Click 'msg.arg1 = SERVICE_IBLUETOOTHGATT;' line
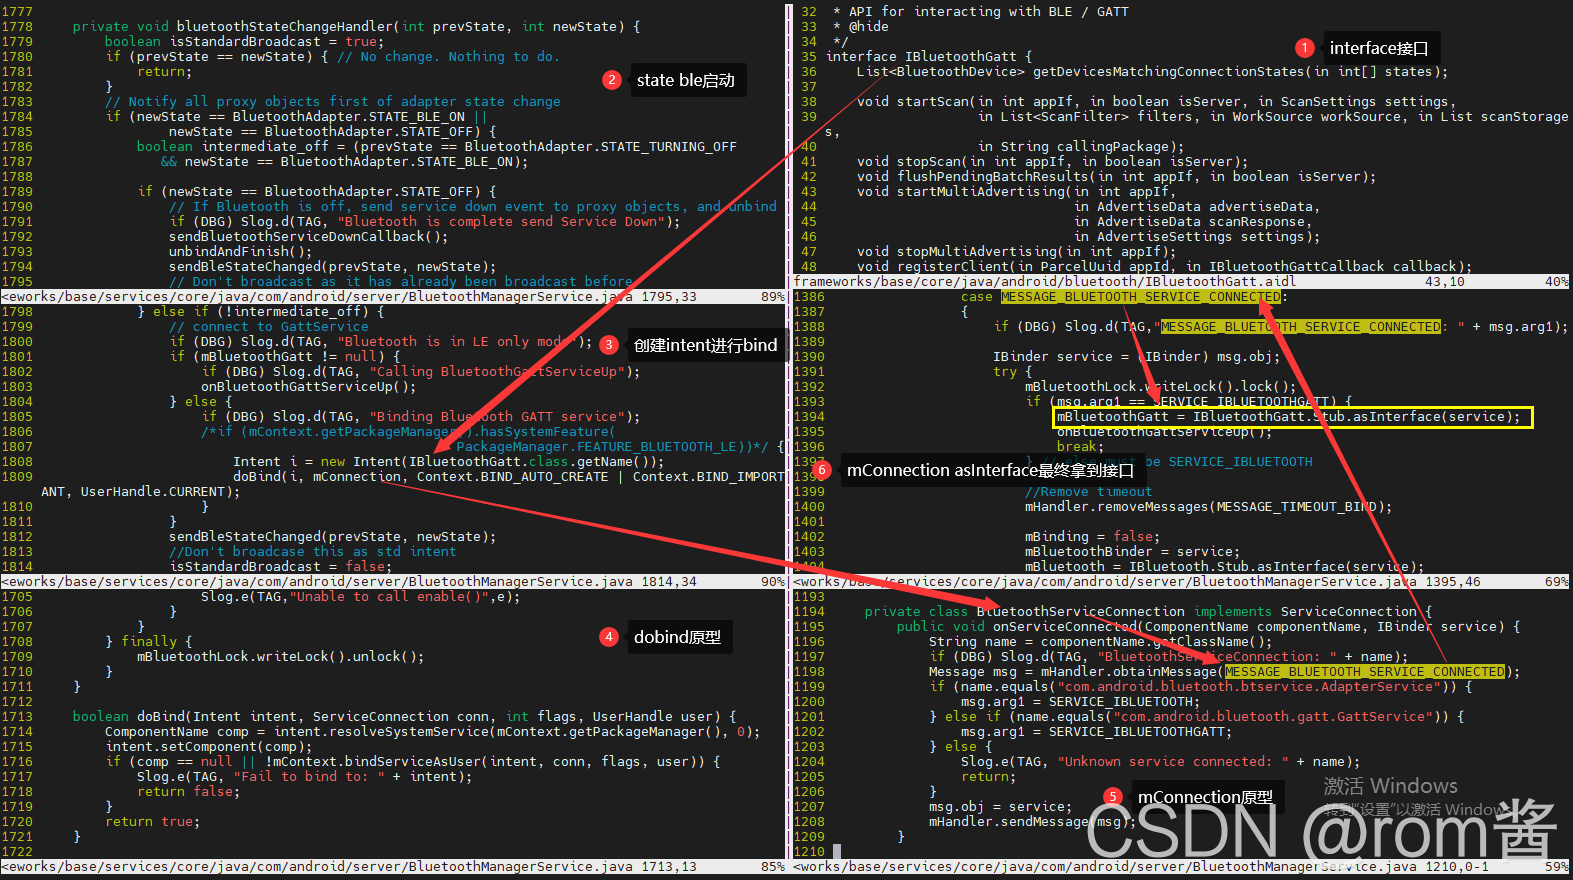This screenshot has width=1573, height=880. pyautogui.click(x=1096, y=732)
